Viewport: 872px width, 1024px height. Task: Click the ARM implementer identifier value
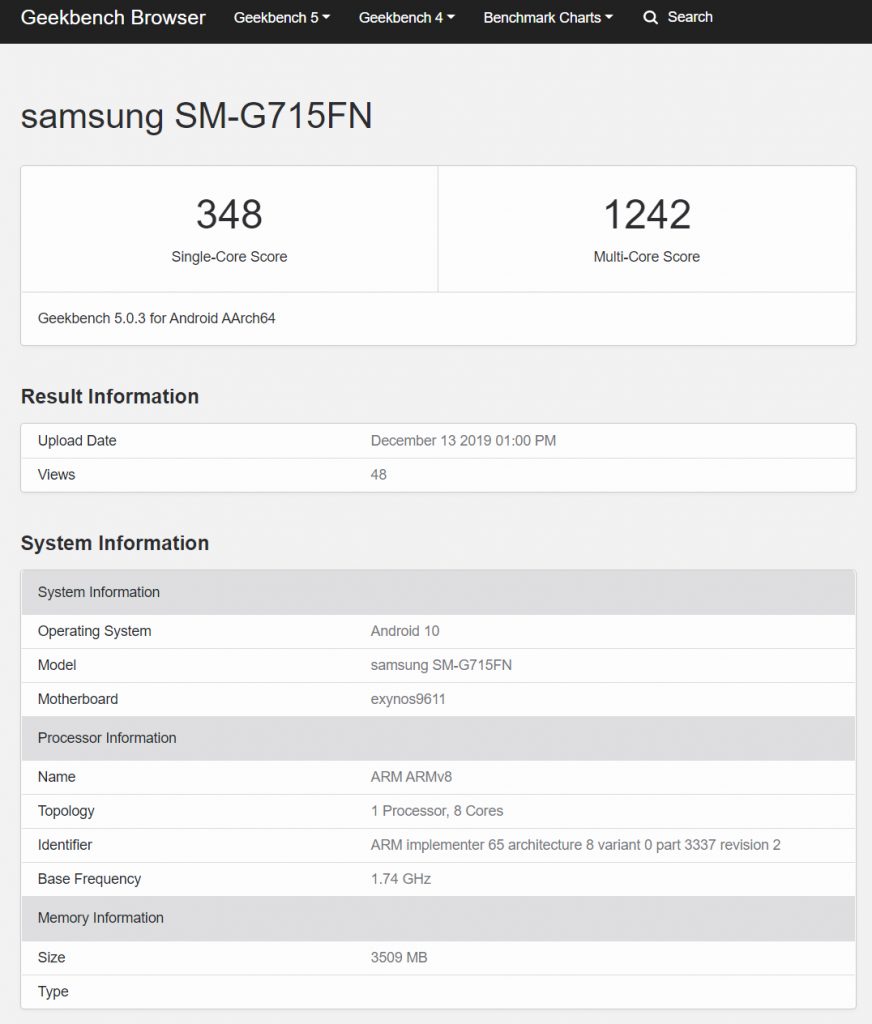575,845
